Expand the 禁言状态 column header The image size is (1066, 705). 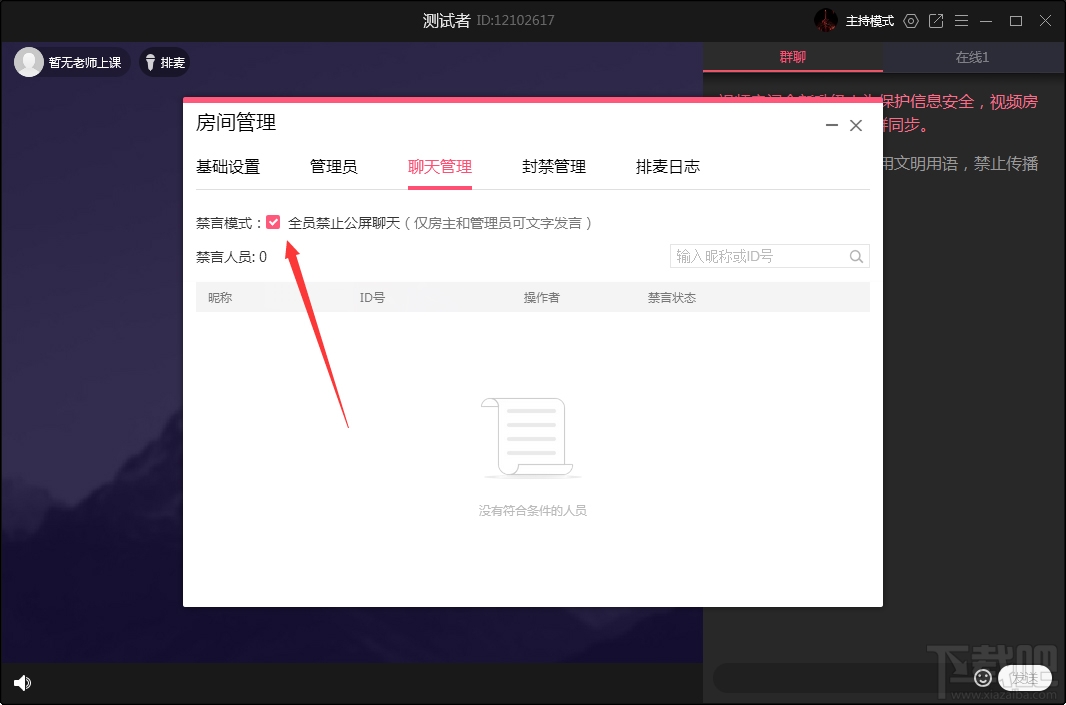coord(671,297)
